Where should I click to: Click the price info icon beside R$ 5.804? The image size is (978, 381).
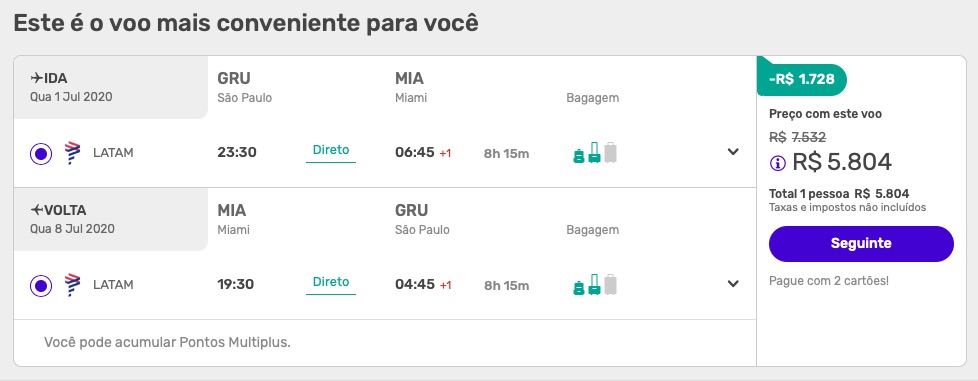[778, 163]
